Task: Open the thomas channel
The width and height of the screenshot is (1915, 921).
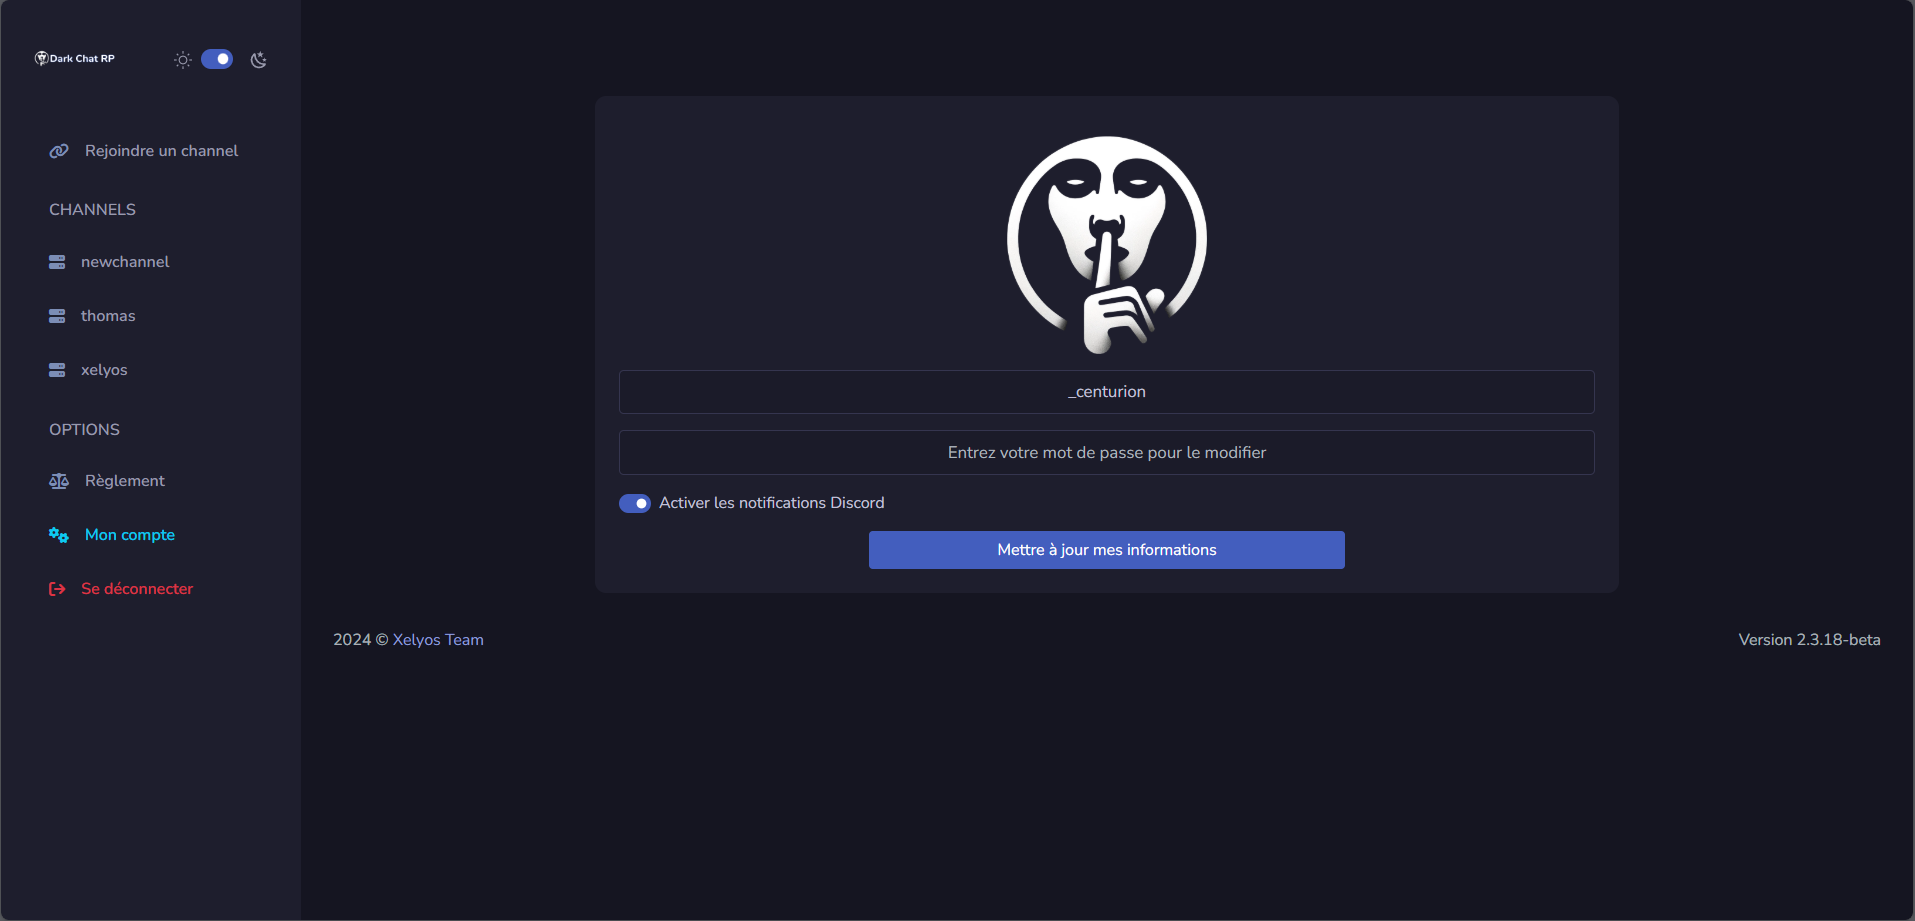Action: pos(108,316)
